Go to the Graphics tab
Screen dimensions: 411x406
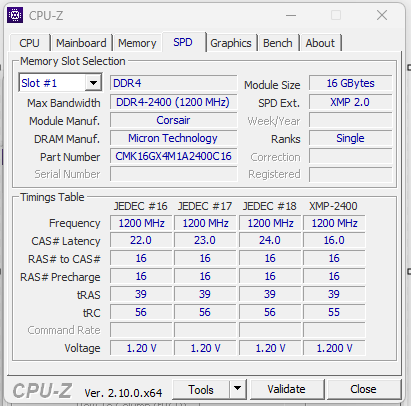(x=231, y=43)
